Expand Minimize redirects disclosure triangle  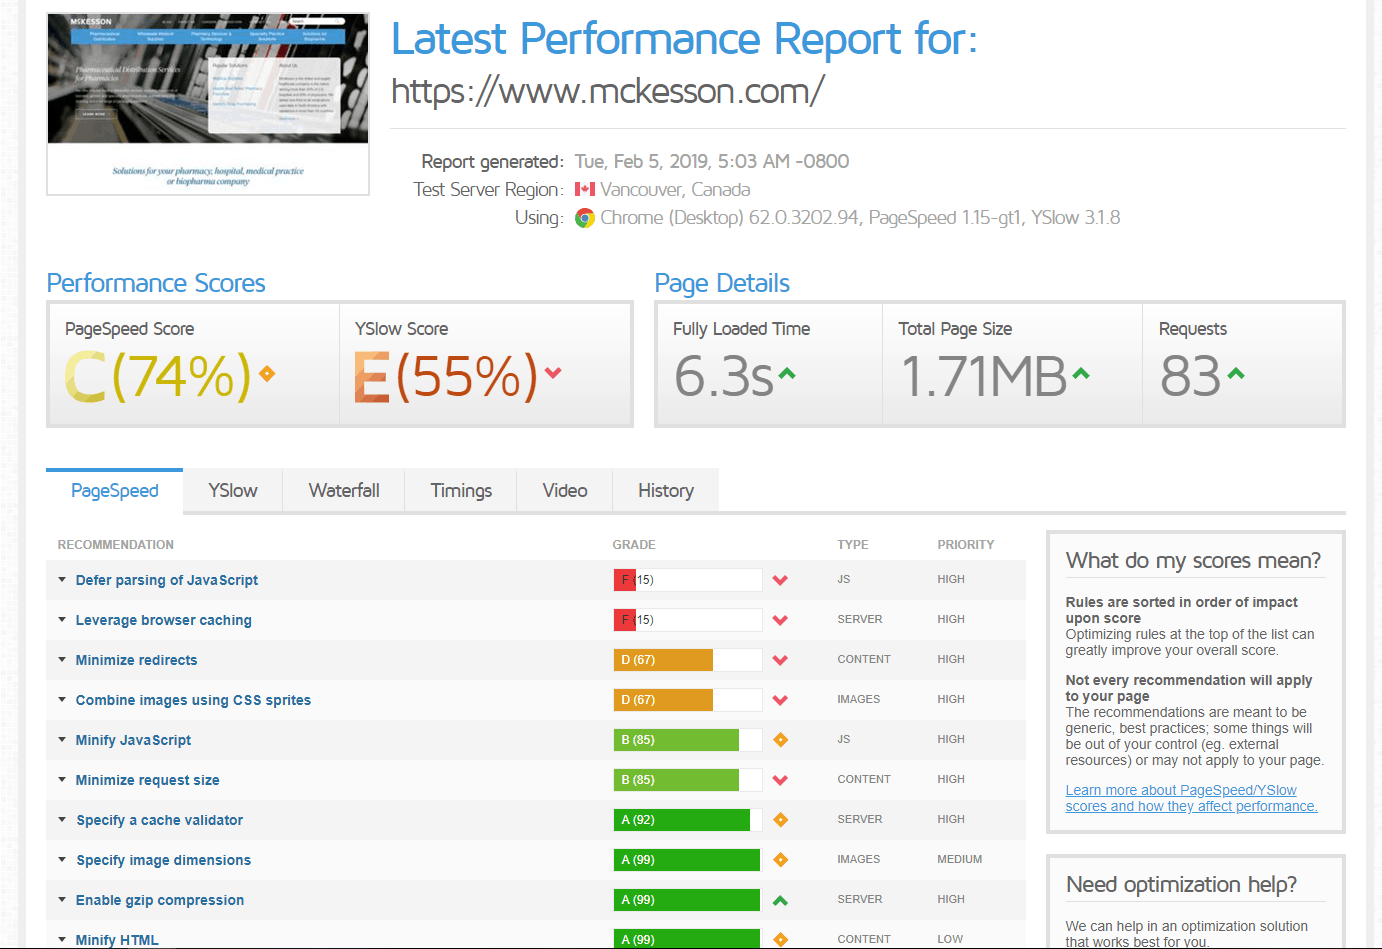62,660
